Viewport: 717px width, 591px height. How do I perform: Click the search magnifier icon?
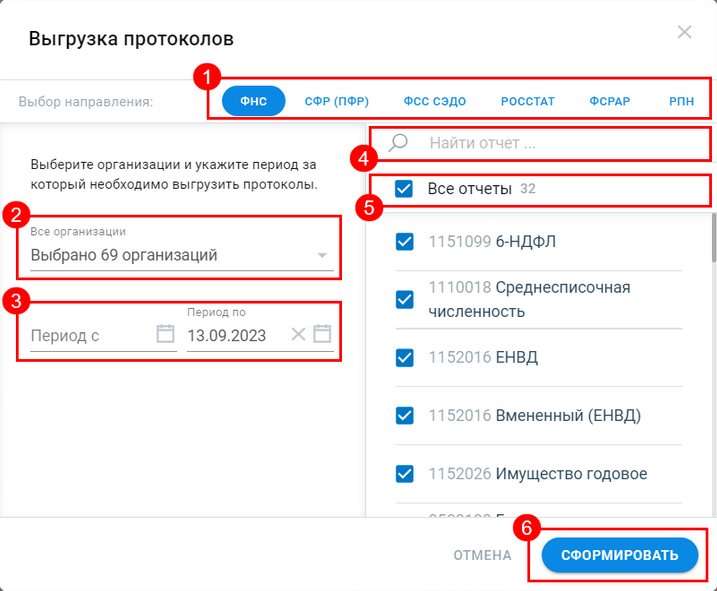tap(398, 143)
